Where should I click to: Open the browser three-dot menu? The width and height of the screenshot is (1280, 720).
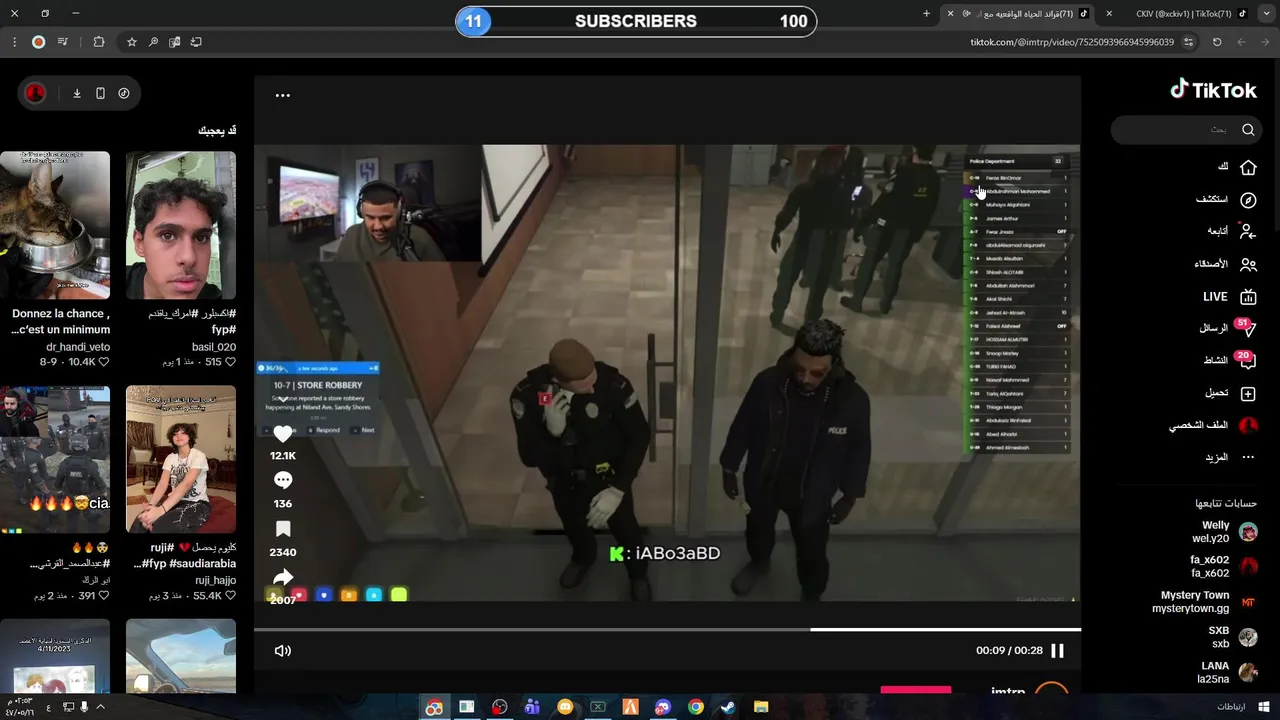pyautogui.click(x=14, y=42)
